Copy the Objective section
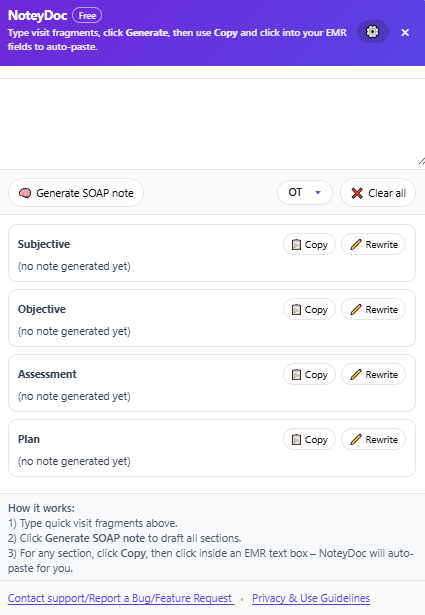Viewport: 425px width, 615px height. point(309,309)
